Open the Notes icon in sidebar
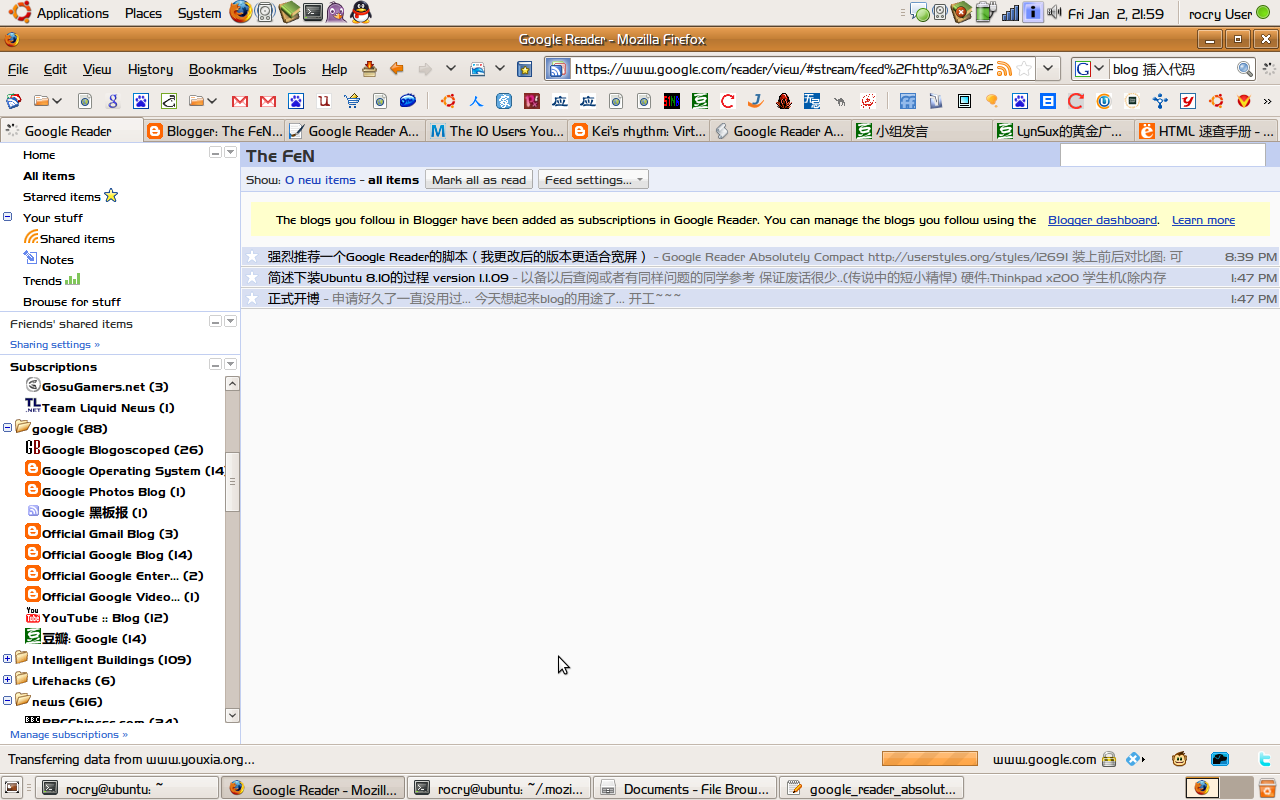This screenshot has width=1280, height=800. pos(31,259)
